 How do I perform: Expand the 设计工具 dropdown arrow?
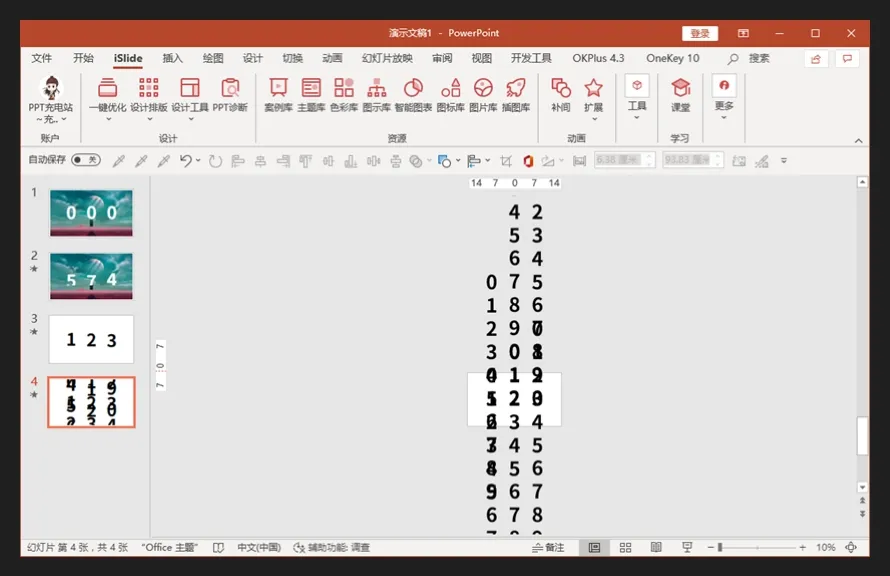pyautogui.click(x=191, y=119)
